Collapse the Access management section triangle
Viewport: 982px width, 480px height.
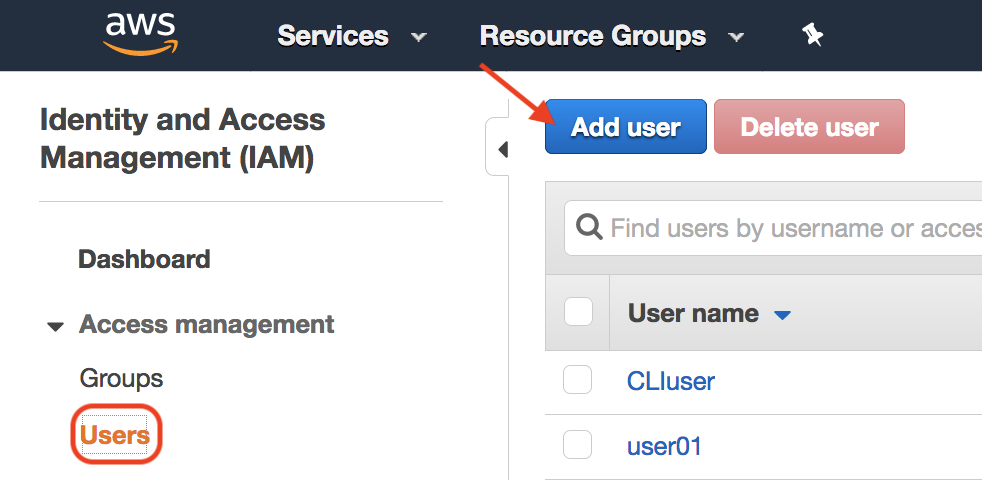[56, 326]
